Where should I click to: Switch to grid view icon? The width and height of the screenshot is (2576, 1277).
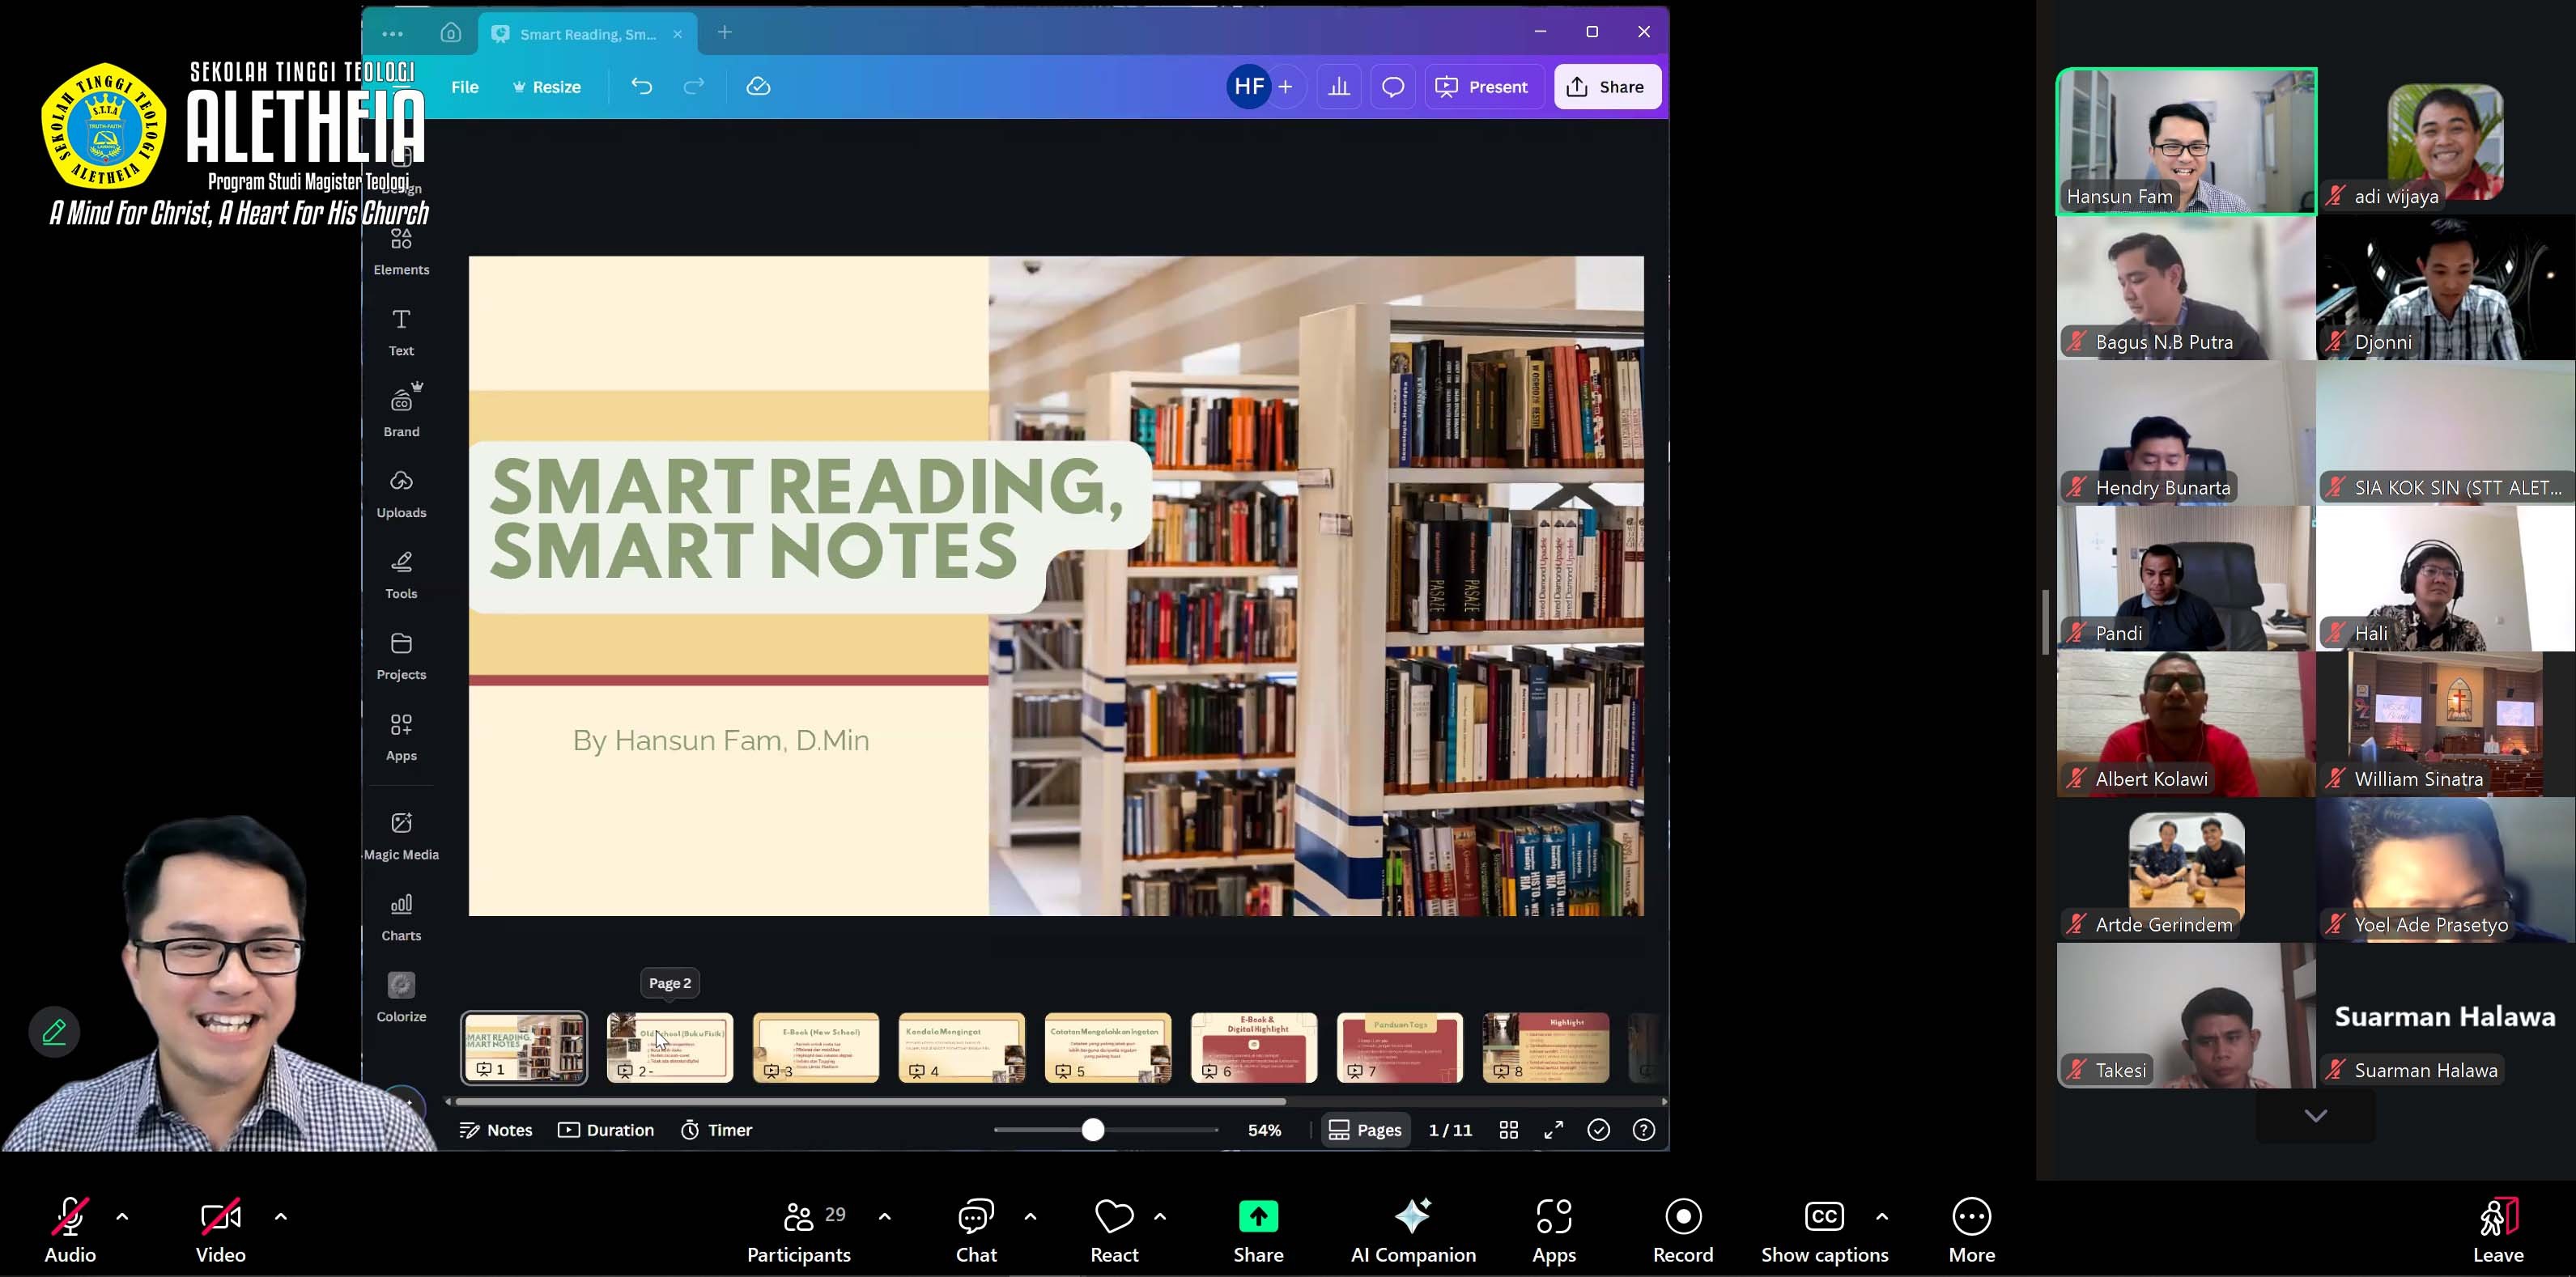[x=1508, y=1130]
